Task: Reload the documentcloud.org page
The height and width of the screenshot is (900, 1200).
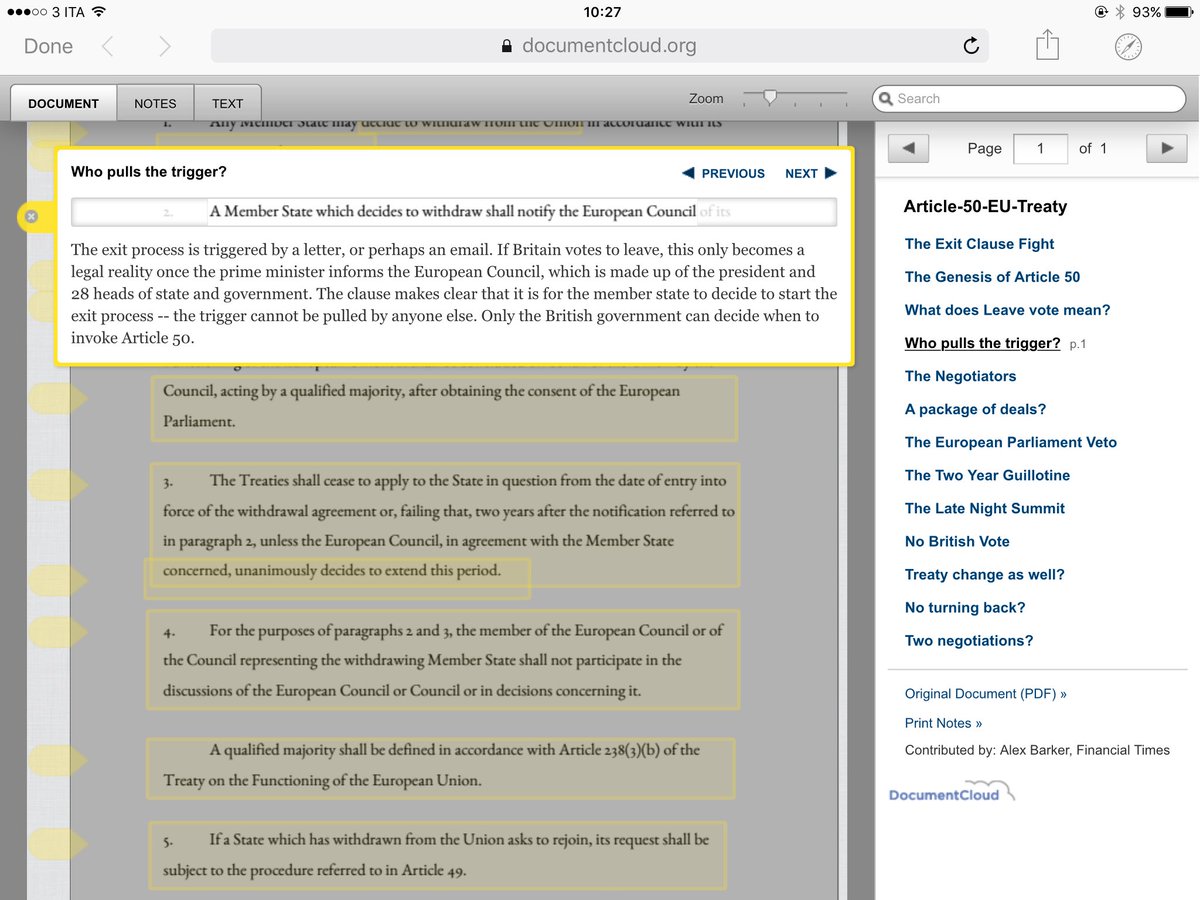Action: click(970, 46)
